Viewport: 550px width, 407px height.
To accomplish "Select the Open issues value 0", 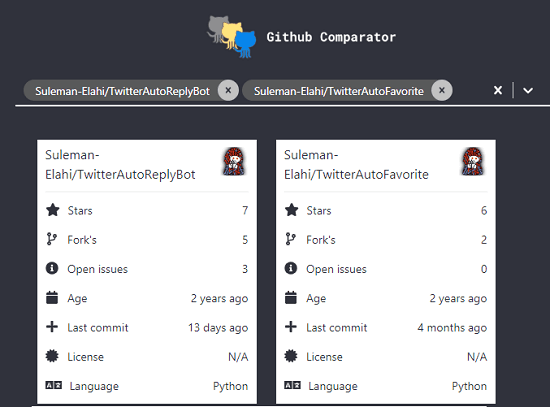I will tap(484, 269).
